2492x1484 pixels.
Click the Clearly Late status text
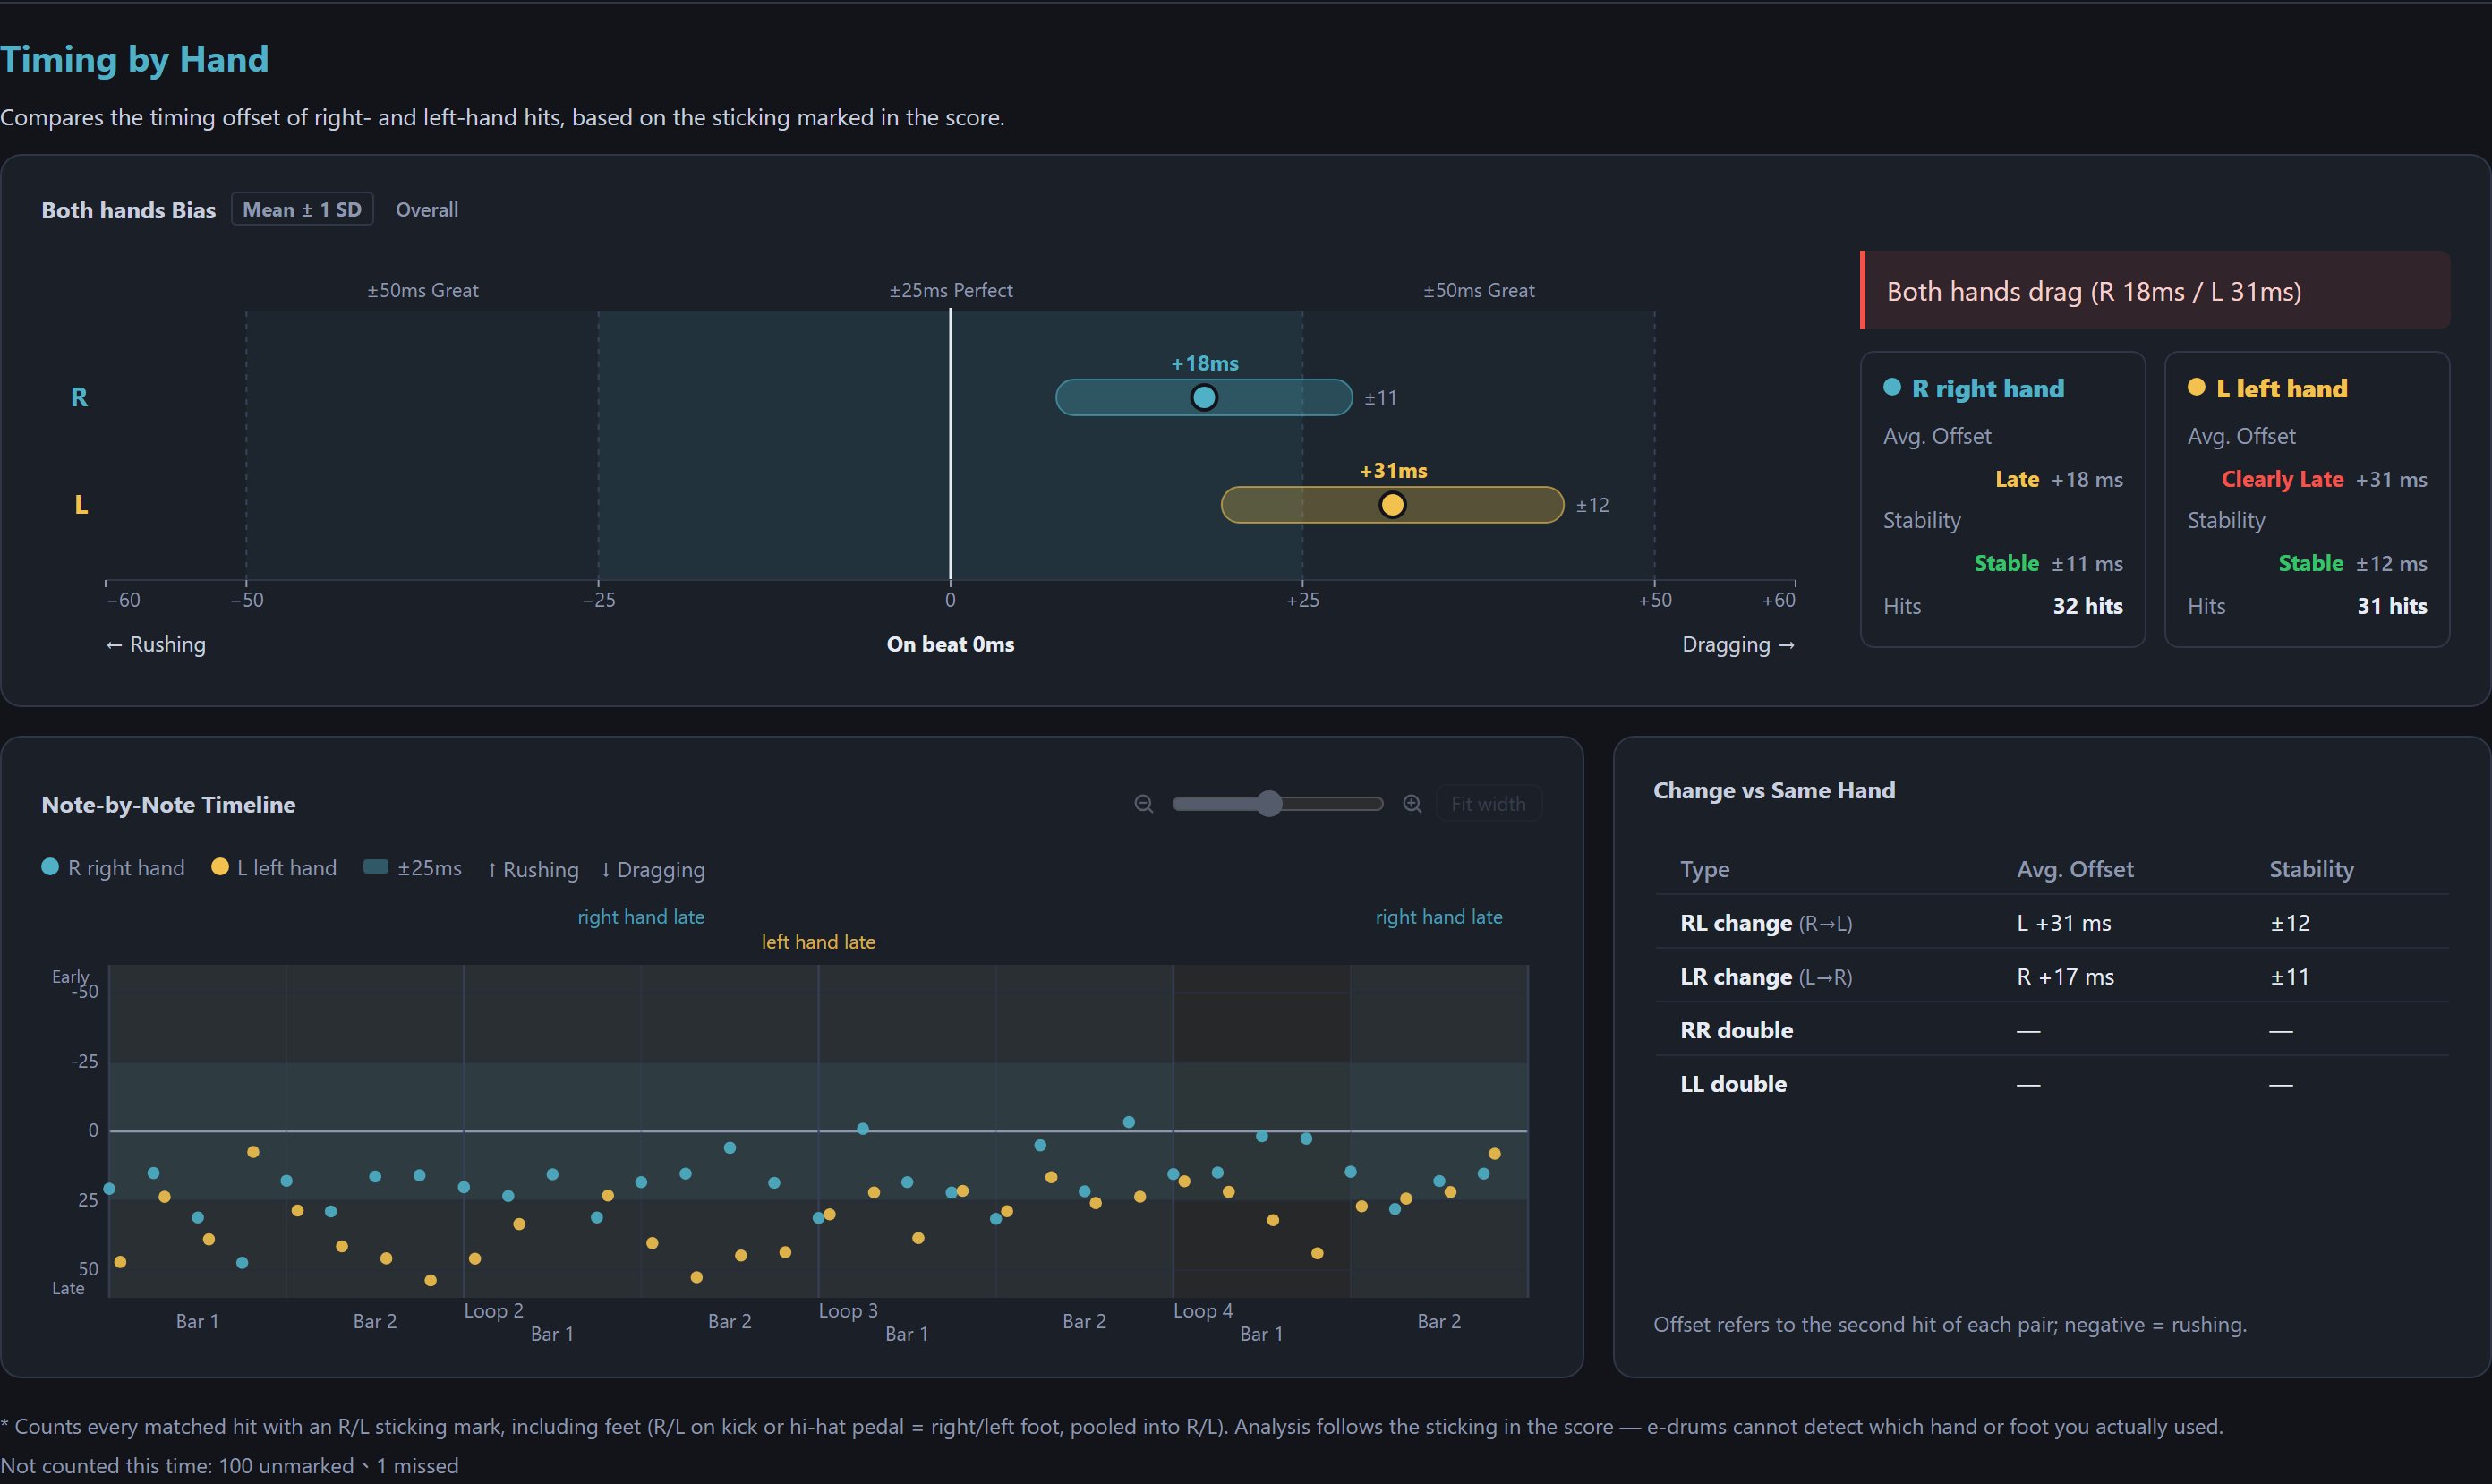click(2282, 479)
